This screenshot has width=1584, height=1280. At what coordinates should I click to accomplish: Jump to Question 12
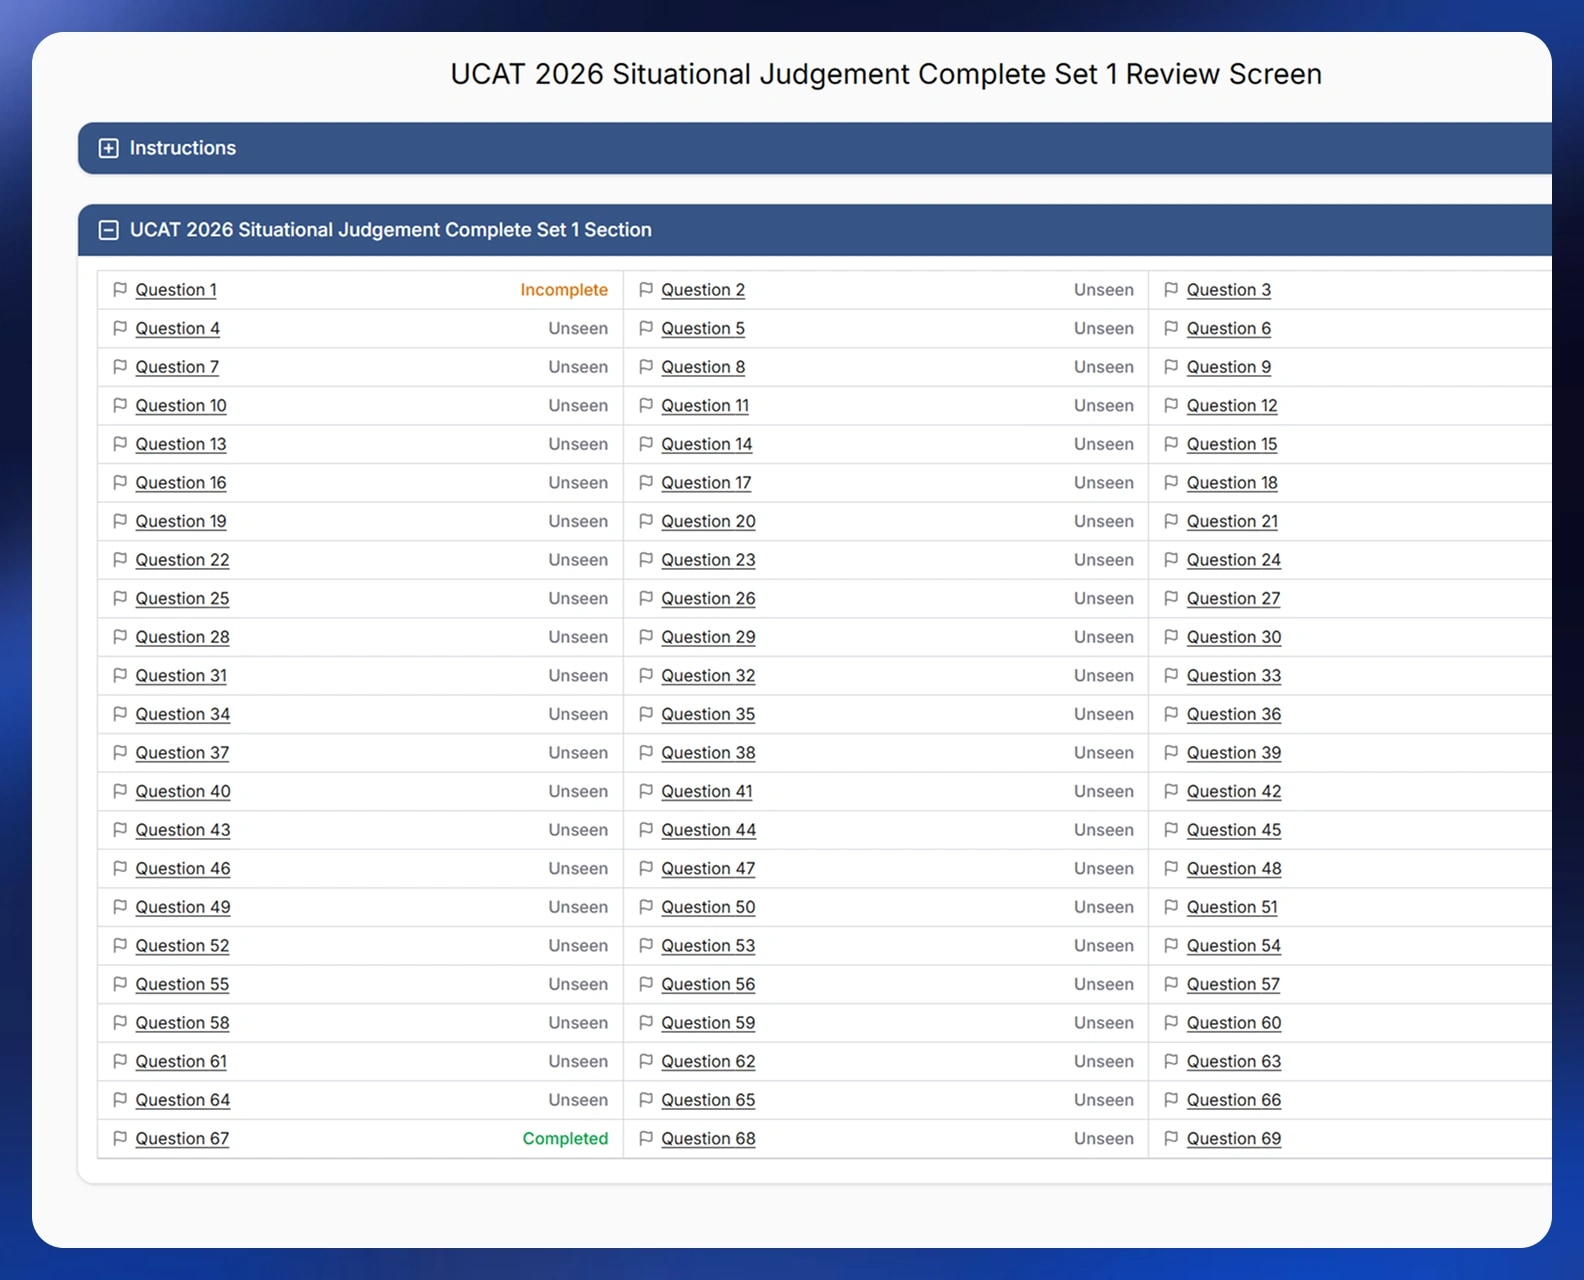[1232, 405]
